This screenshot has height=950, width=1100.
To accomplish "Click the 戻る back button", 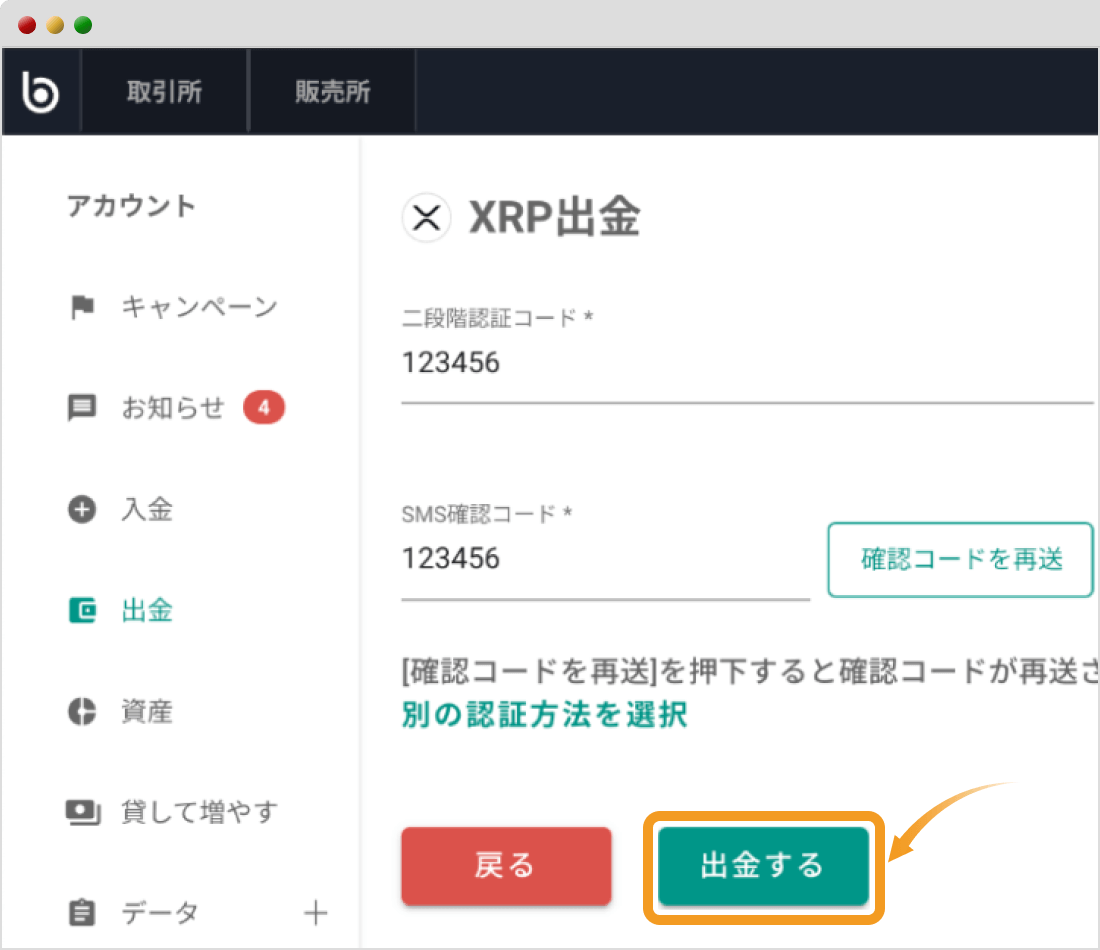I will click(506, 866).
